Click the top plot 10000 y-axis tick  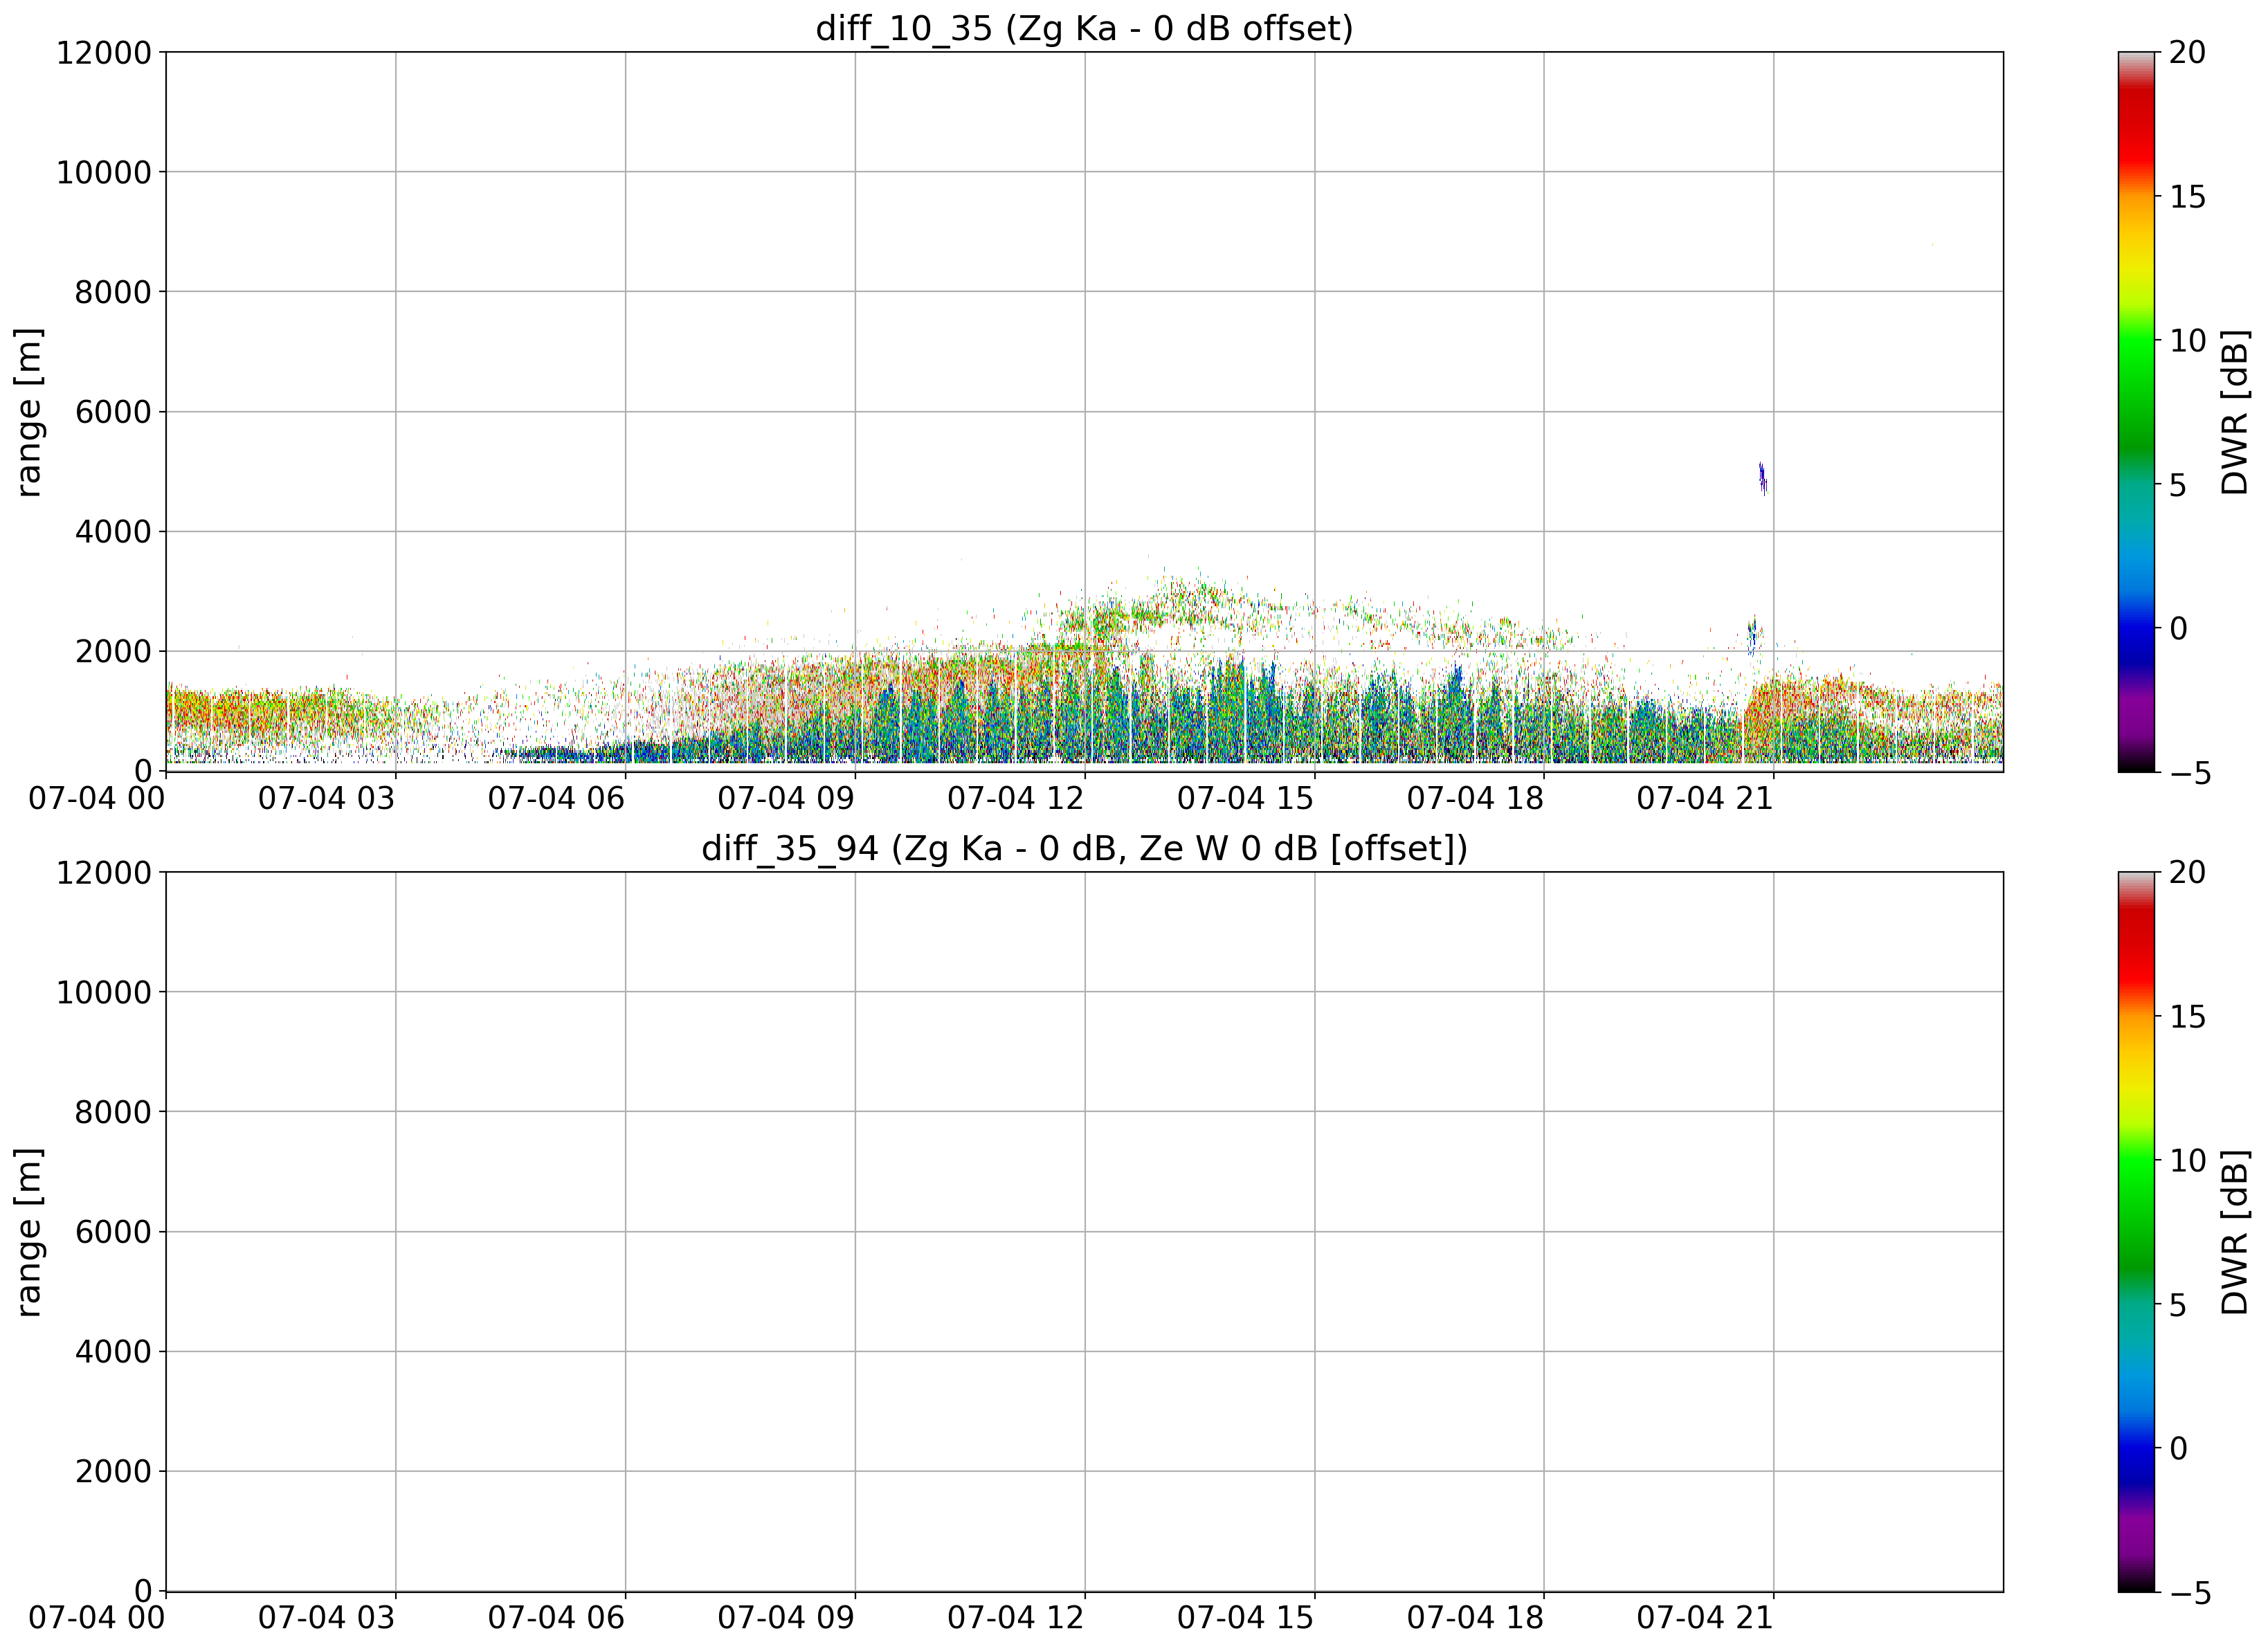tap(104, 172)
